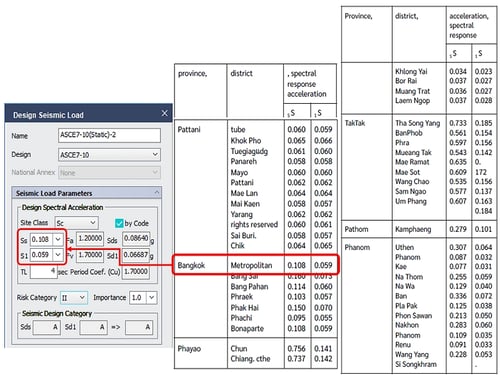Click the Tha Song Yang district entry
500x375 pixels.
(x=418, y=123)
